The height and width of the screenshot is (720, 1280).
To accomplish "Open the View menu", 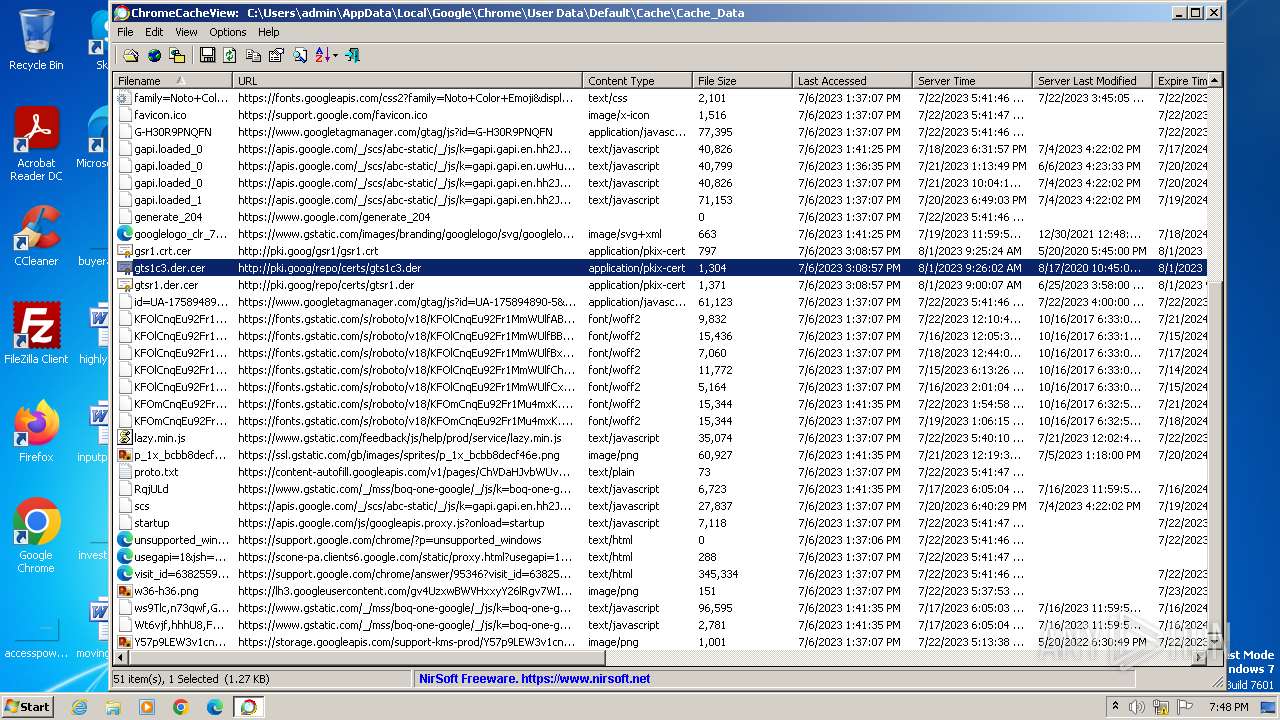I will pyautogui.click(x=186, y=32).
